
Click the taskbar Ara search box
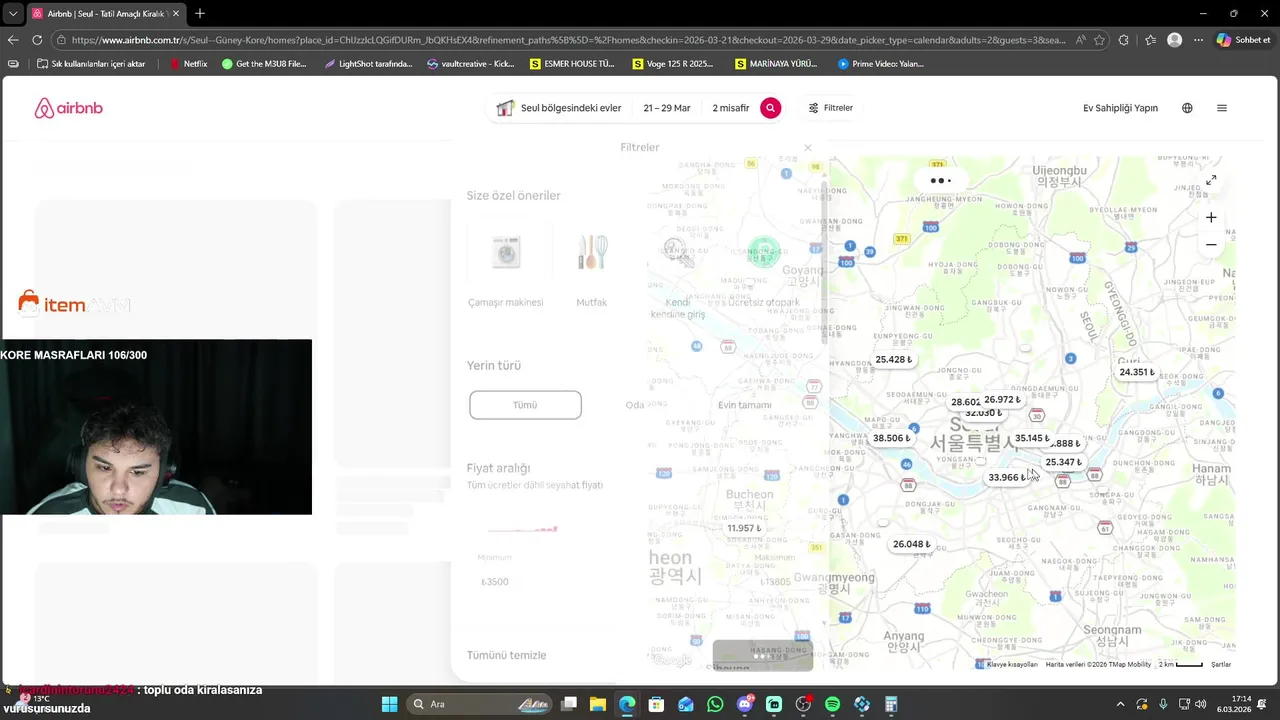click(477, 704)
